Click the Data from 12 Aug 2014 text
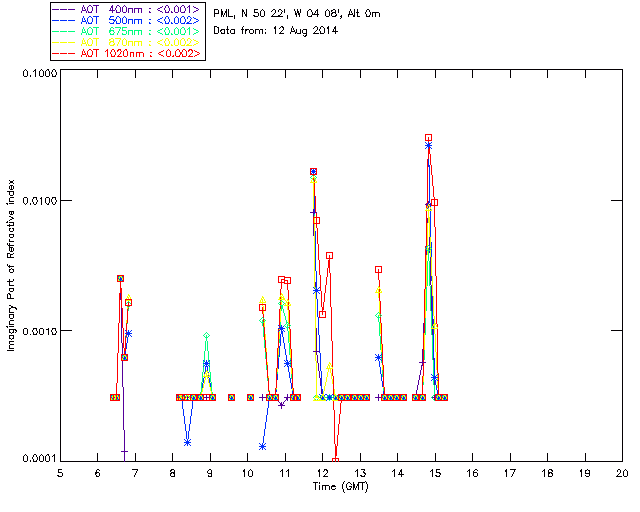 point(276,31)
